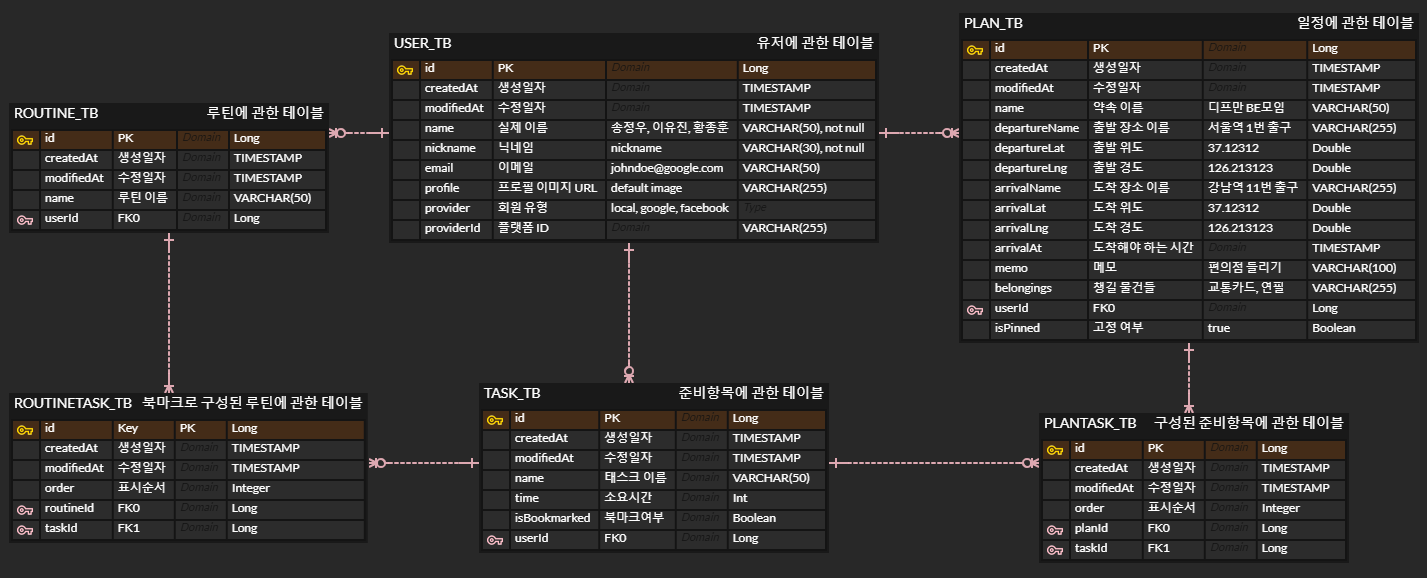1427x578 pixels.
Task: Select the USER_TB table title
Action: coord(422,43)
